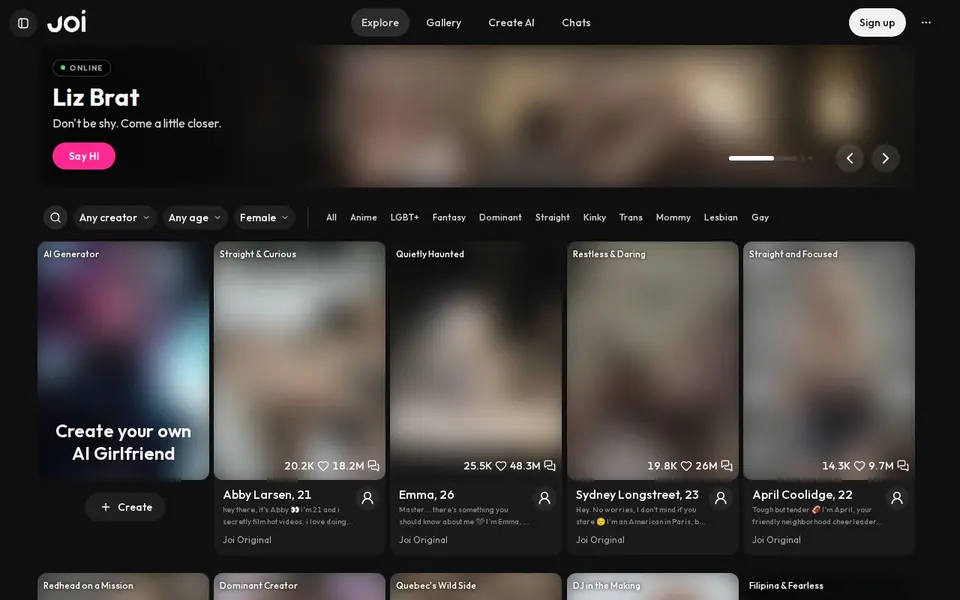
Task: Open the Dominant Creator card
Action: (x=299, y=587)
